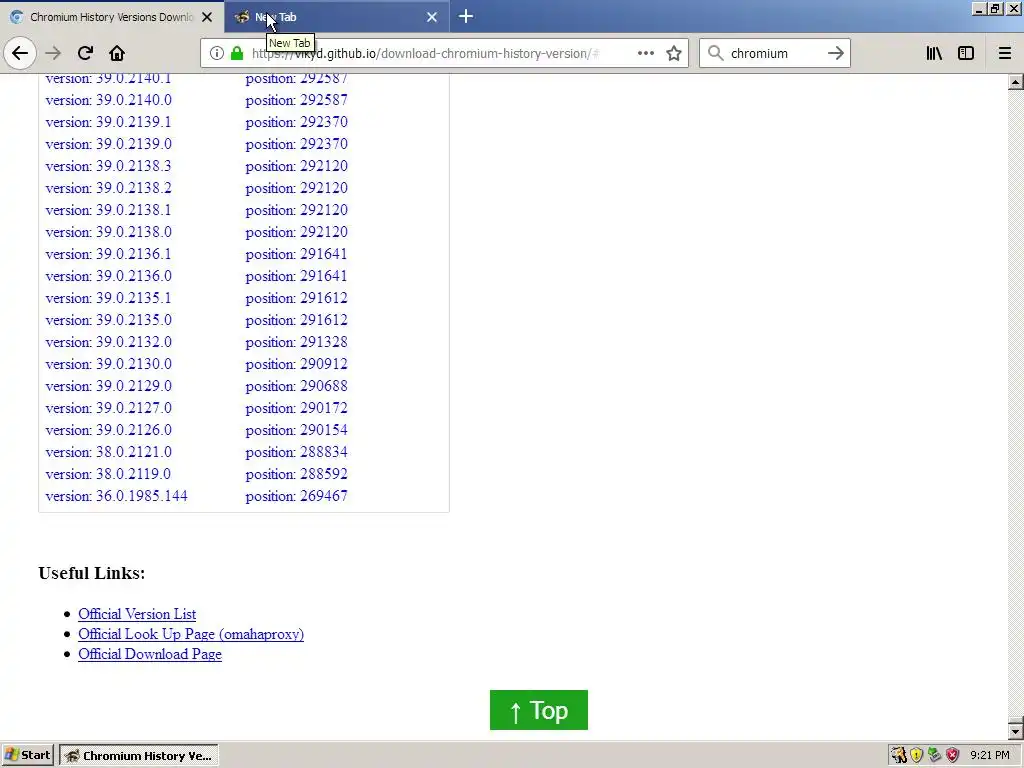This screenshot has width=1024, height=768.
Task: Select version 39.0.2126.0 link
Action: [108, 430]
